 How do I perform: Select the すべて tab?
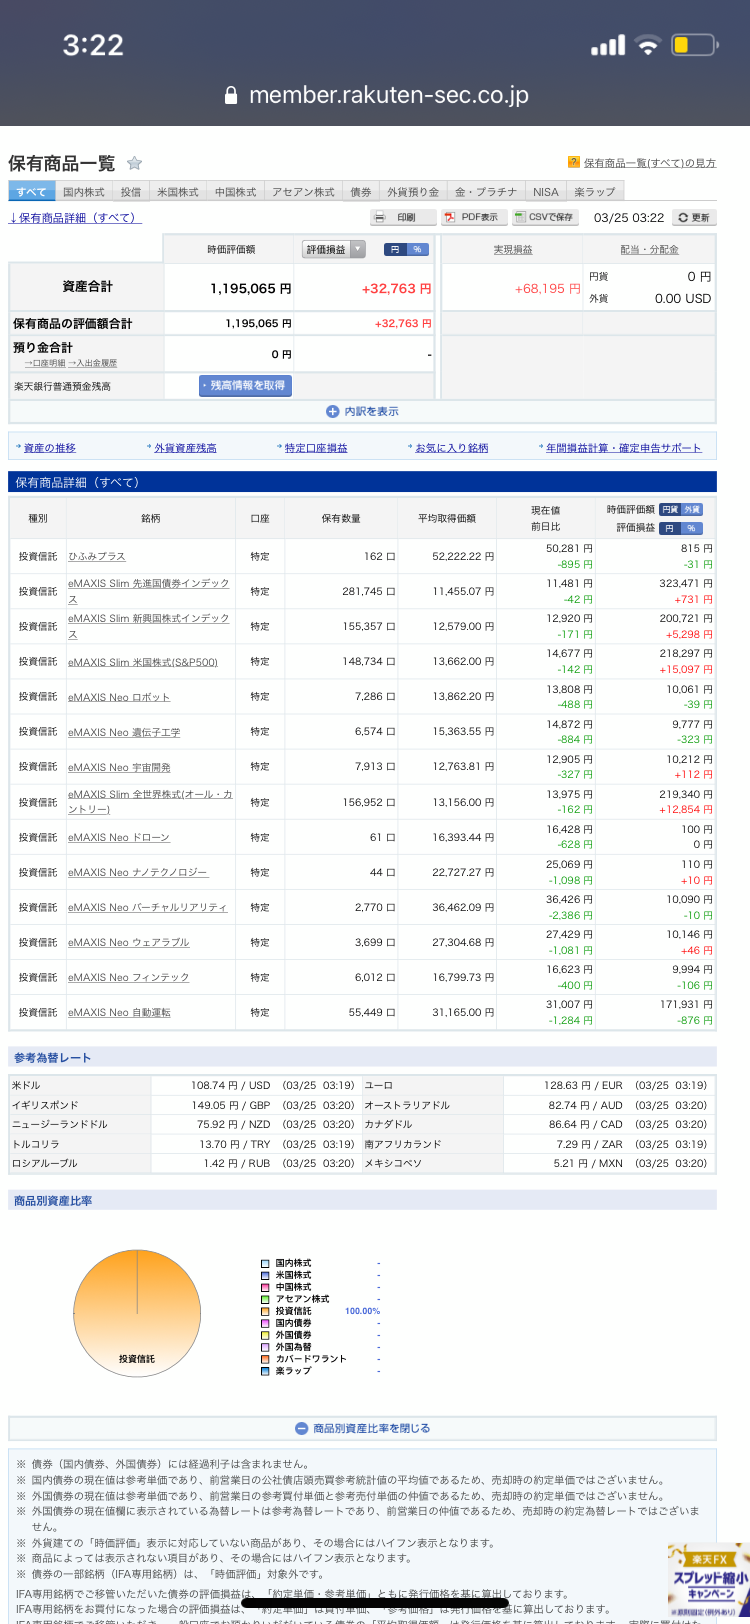point(31,192)
